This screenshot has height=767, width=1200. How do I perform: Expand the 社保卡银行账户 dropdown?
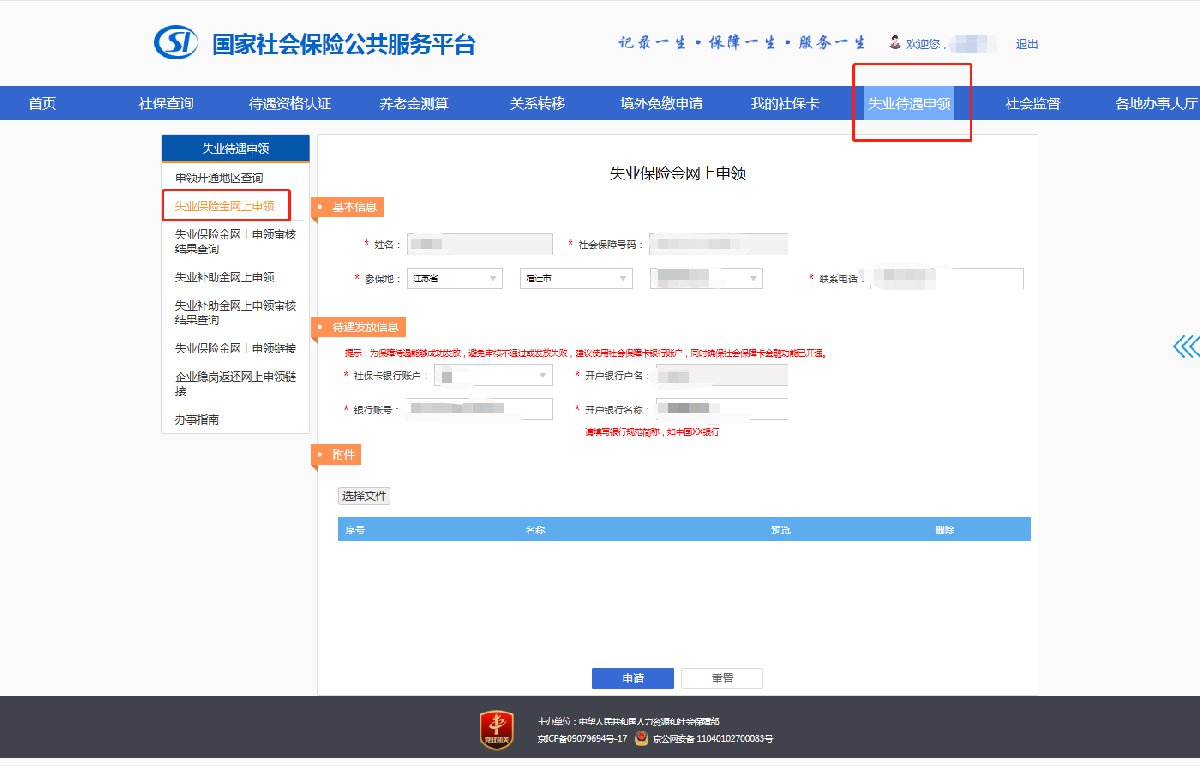[x=493, y=376]
